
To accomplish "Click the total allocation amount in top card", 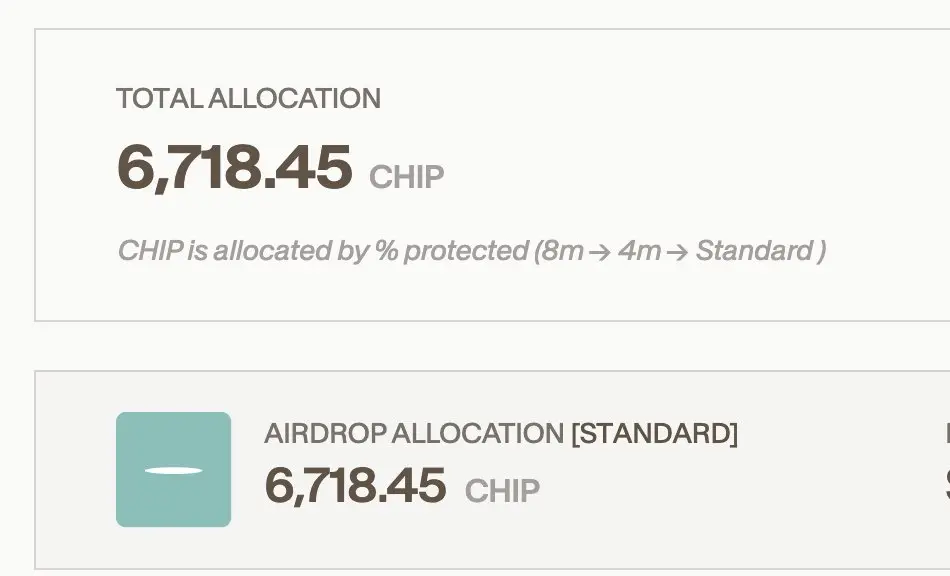I will point(234,167).
